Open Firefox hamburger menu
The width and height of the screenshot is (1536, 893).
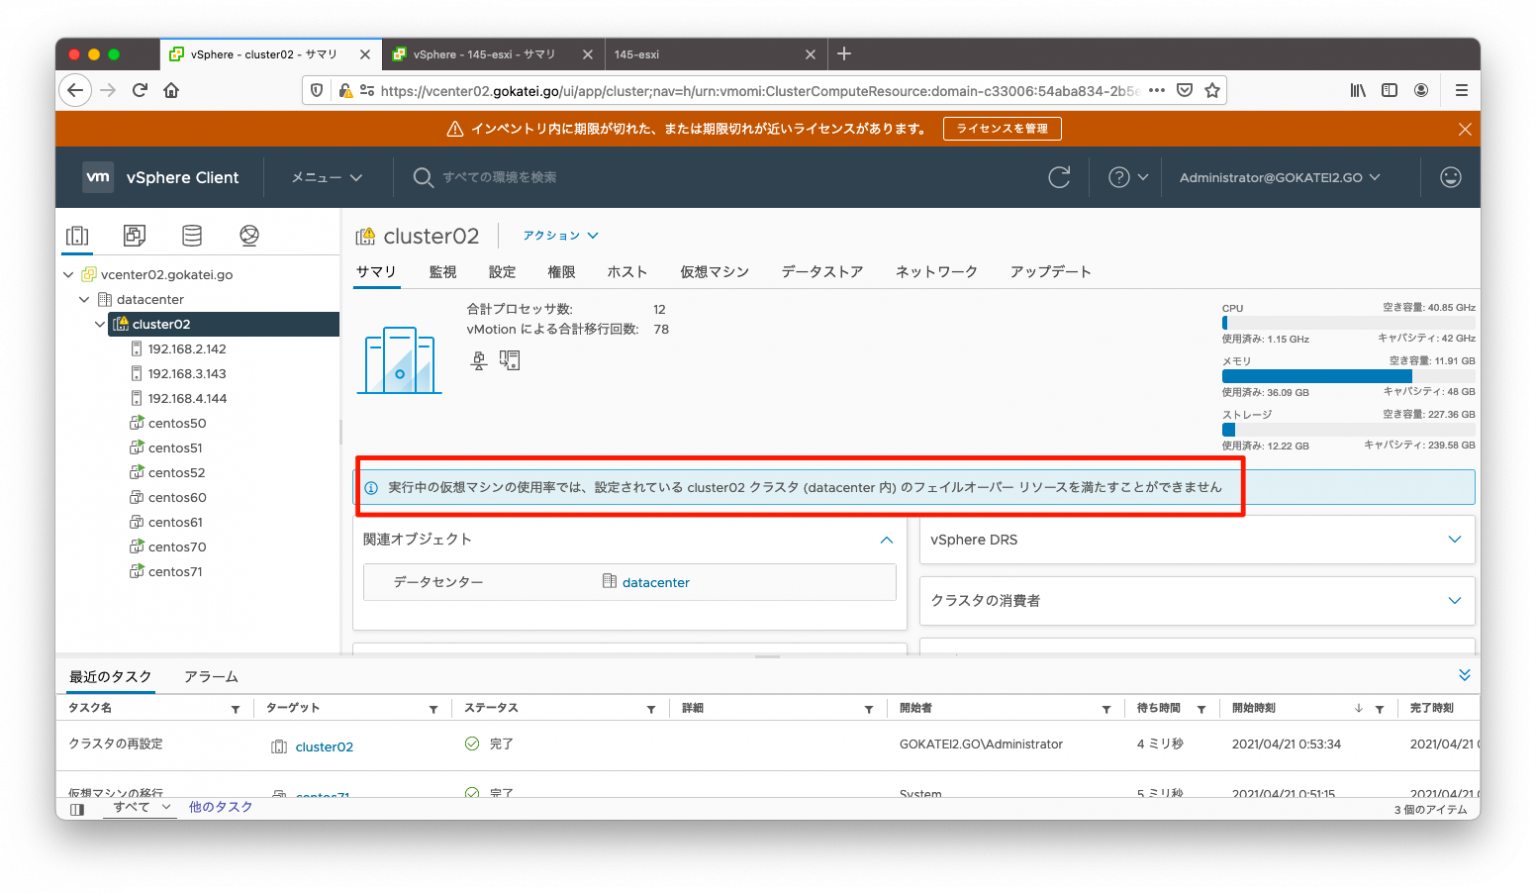(1461, 90)
